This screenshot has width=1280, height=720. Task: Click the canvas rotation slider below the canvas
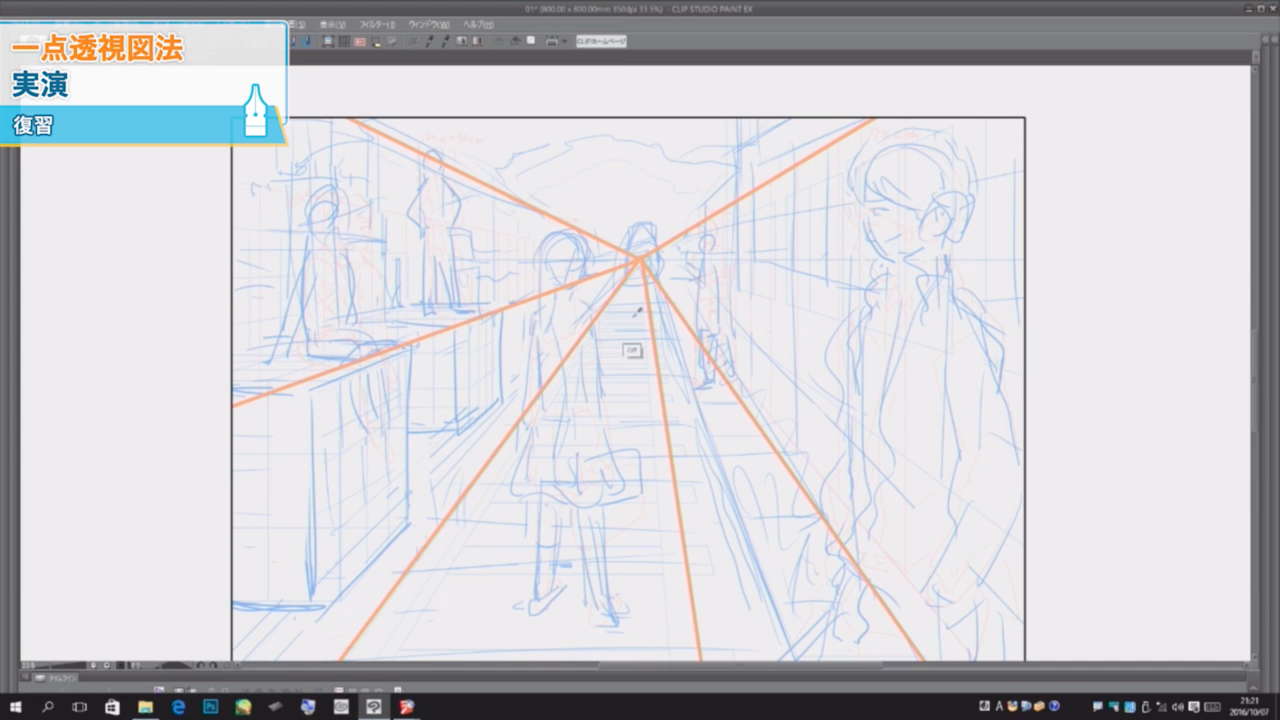coord(175,665)
